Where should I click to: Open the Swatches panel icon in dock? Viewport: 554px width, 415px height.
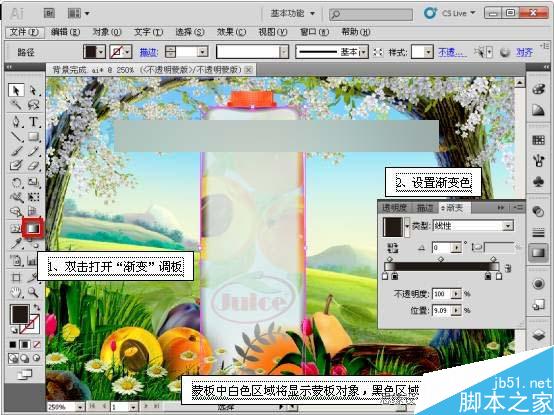538,140
